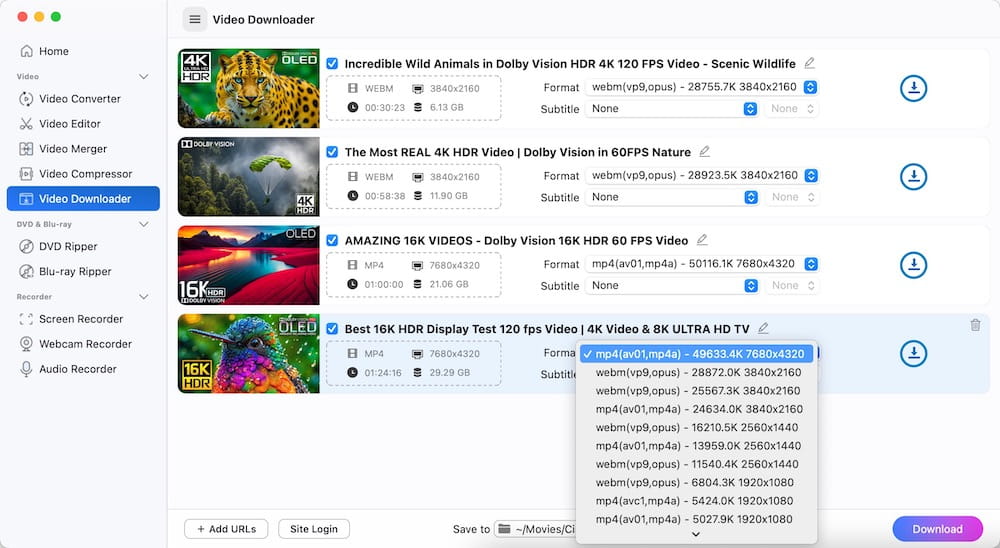The width and height of the screenshot is (1000, 548).
Task: Click the 21.06 GB file size value
Action: (x=449, y=284)
